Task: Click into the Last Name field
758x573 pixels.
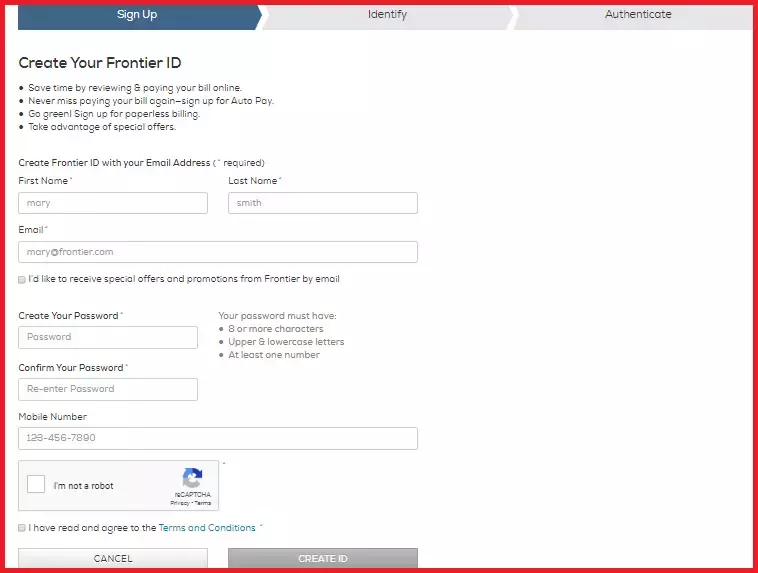Action: click(323, 203)
